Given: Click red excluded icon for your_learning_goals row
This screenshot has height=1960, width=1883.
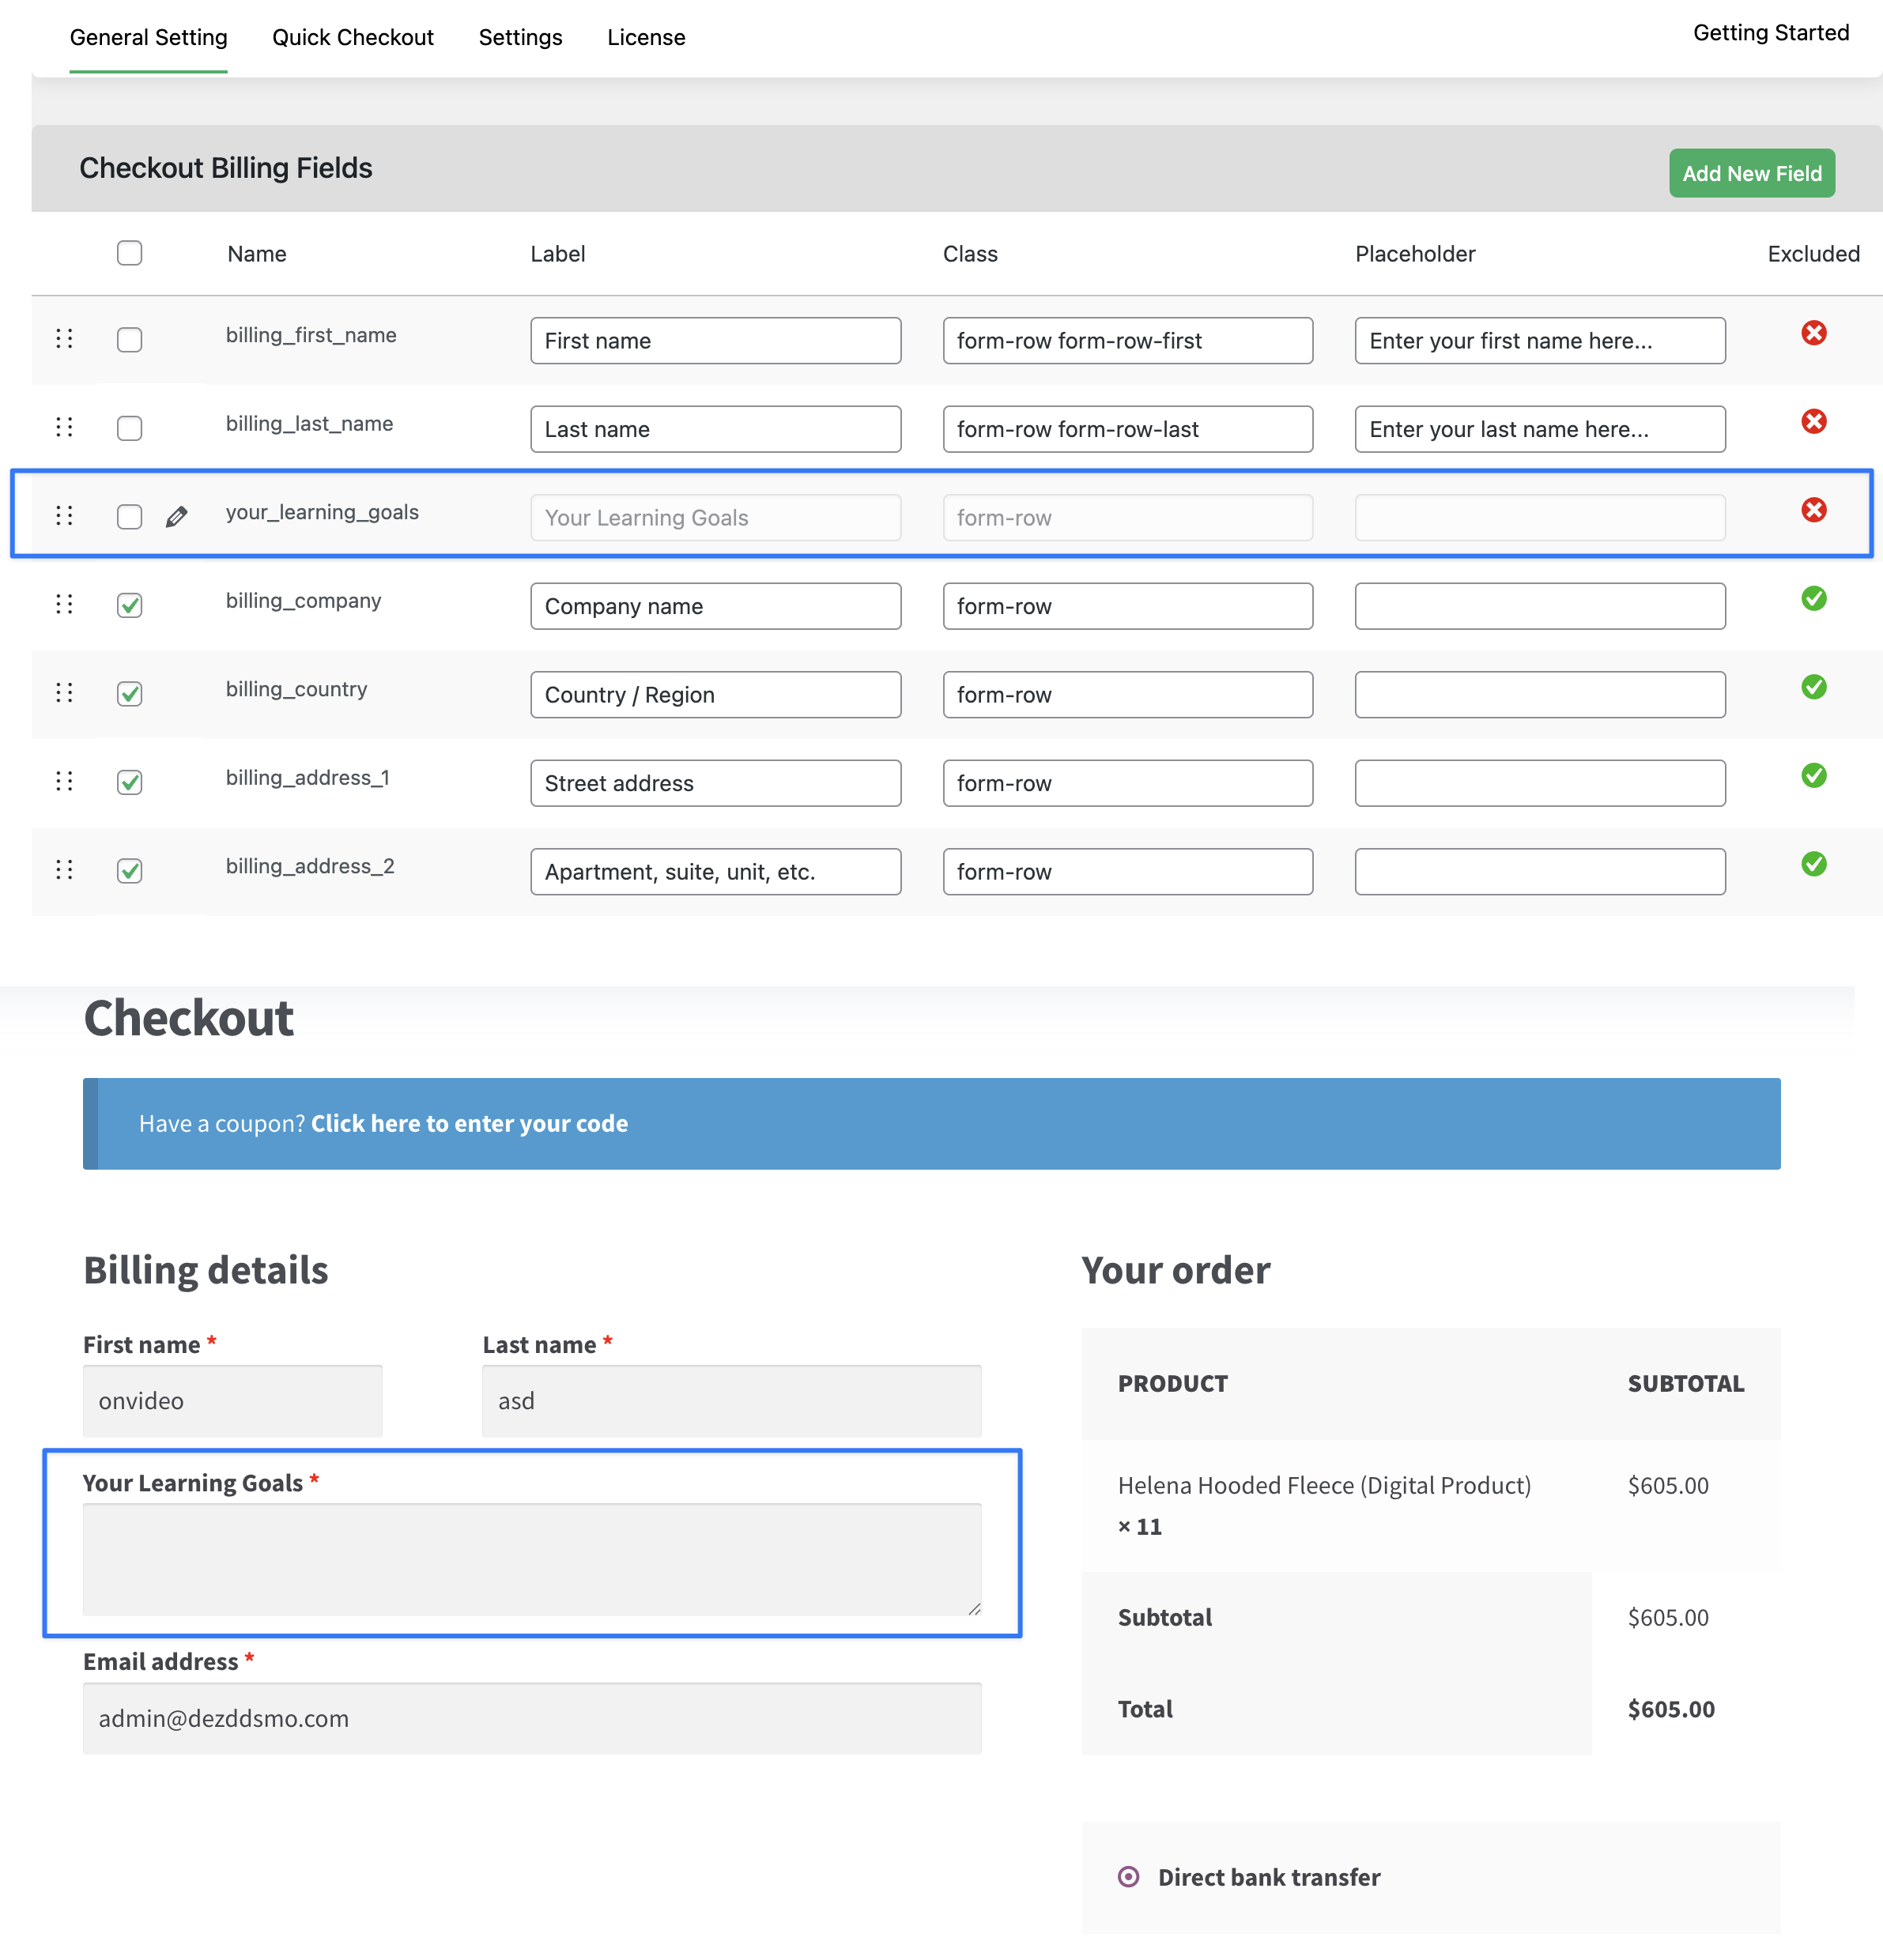Looking at the screenshot, I should point(1813,510).
